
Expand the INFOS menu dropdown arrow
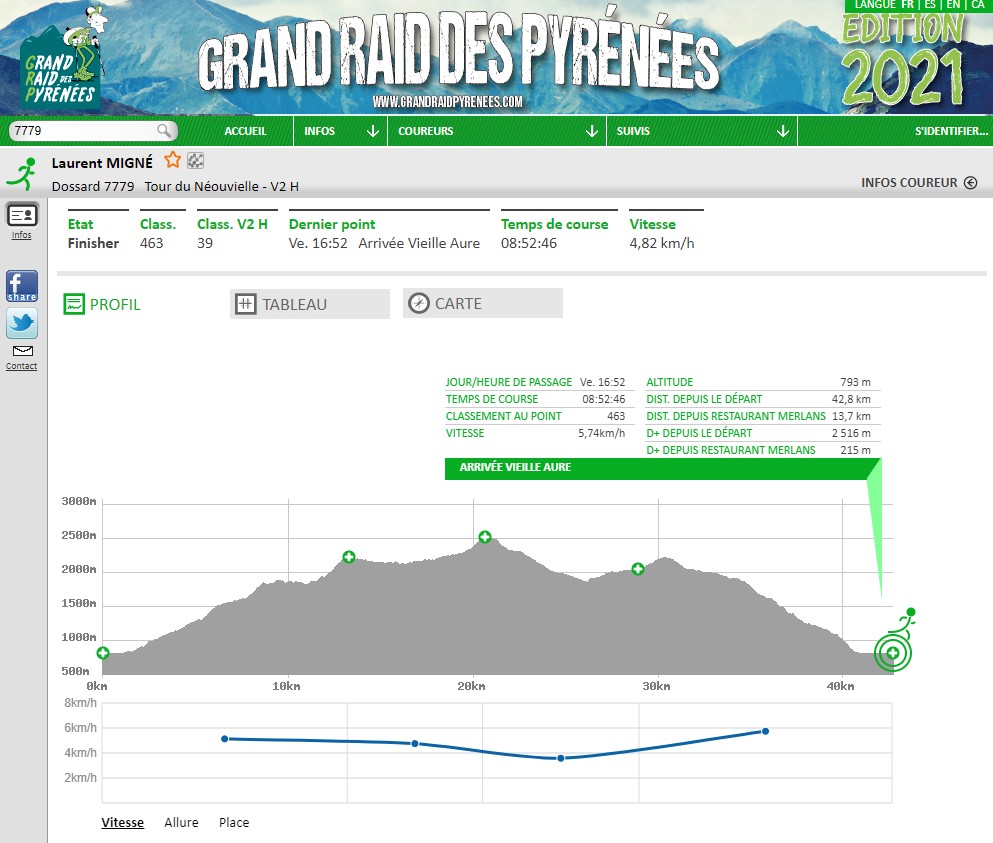[x=373, y=131]
